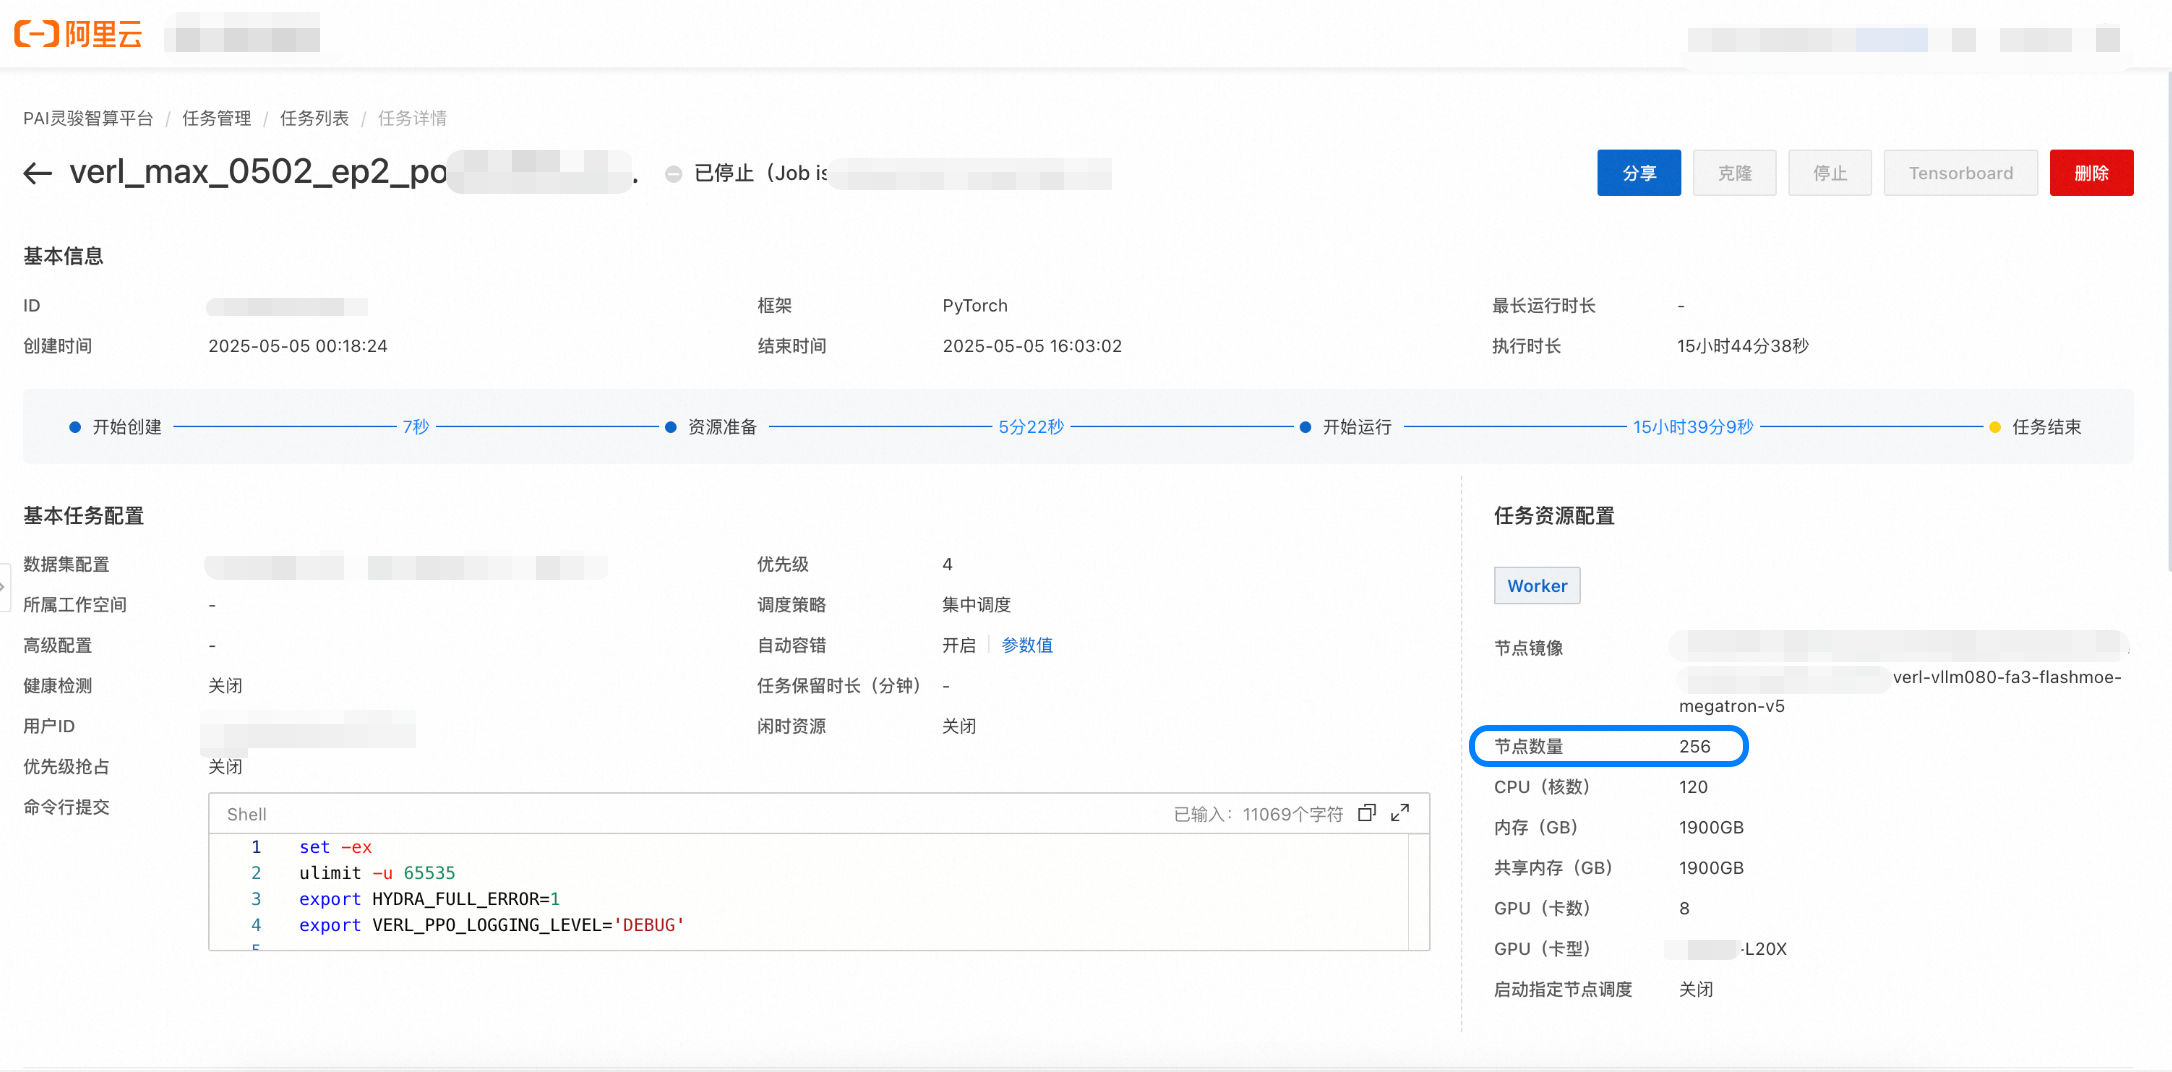Open Tensorboard for this job

point(1960,173)
